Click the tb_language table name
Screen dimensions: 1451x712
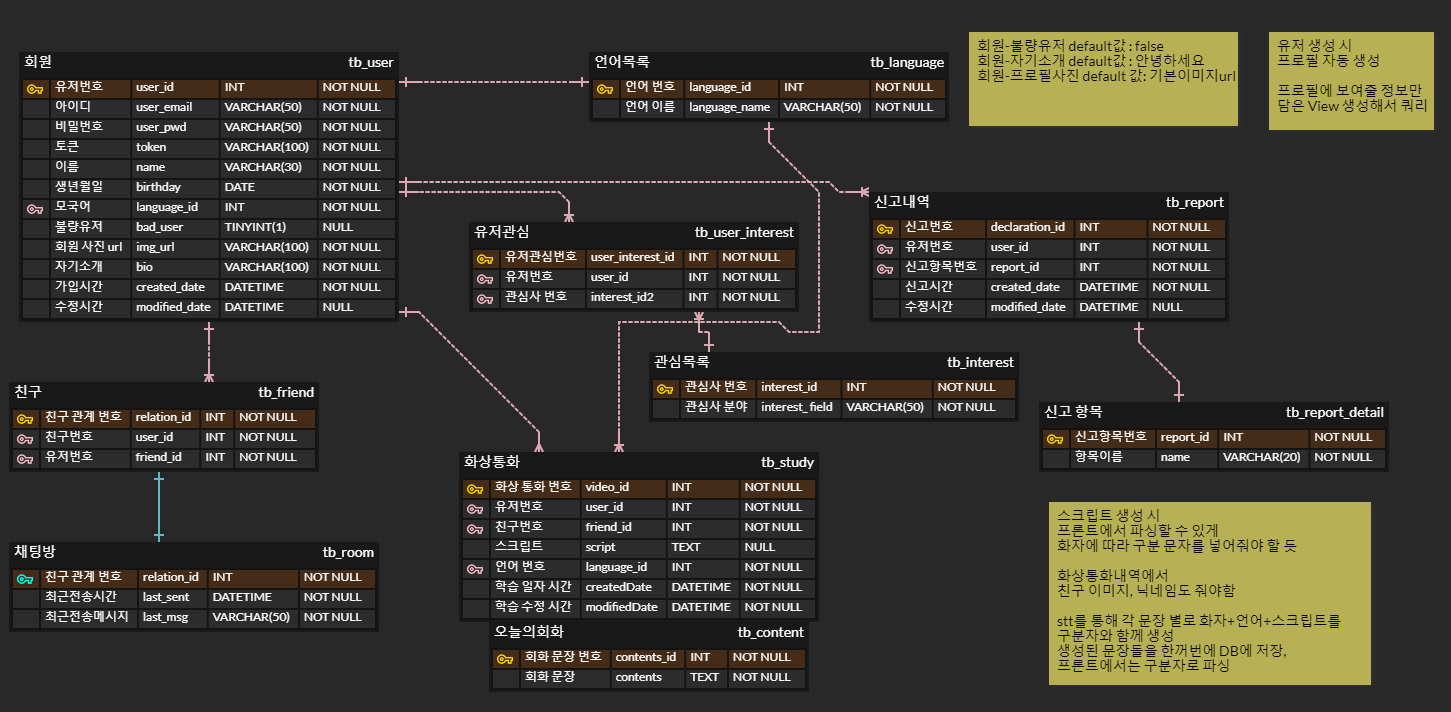(907, 62)
